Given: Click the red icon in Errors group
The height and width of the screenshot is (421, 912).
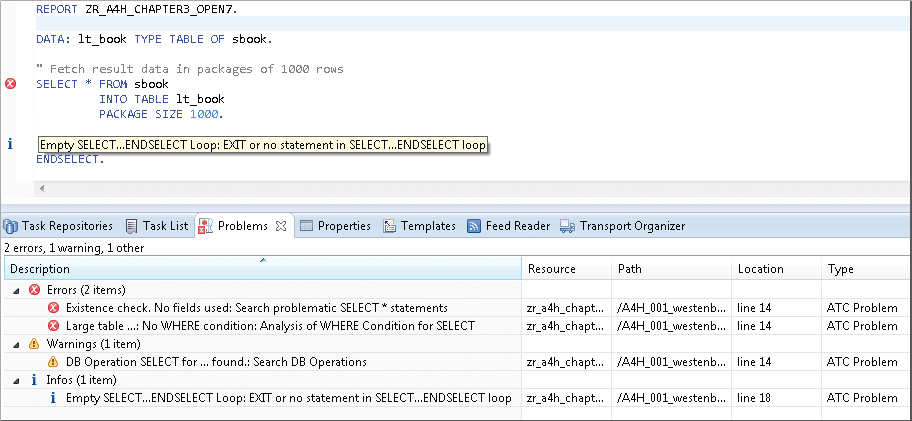Looking at the screenshot, I should coord(34,290).
